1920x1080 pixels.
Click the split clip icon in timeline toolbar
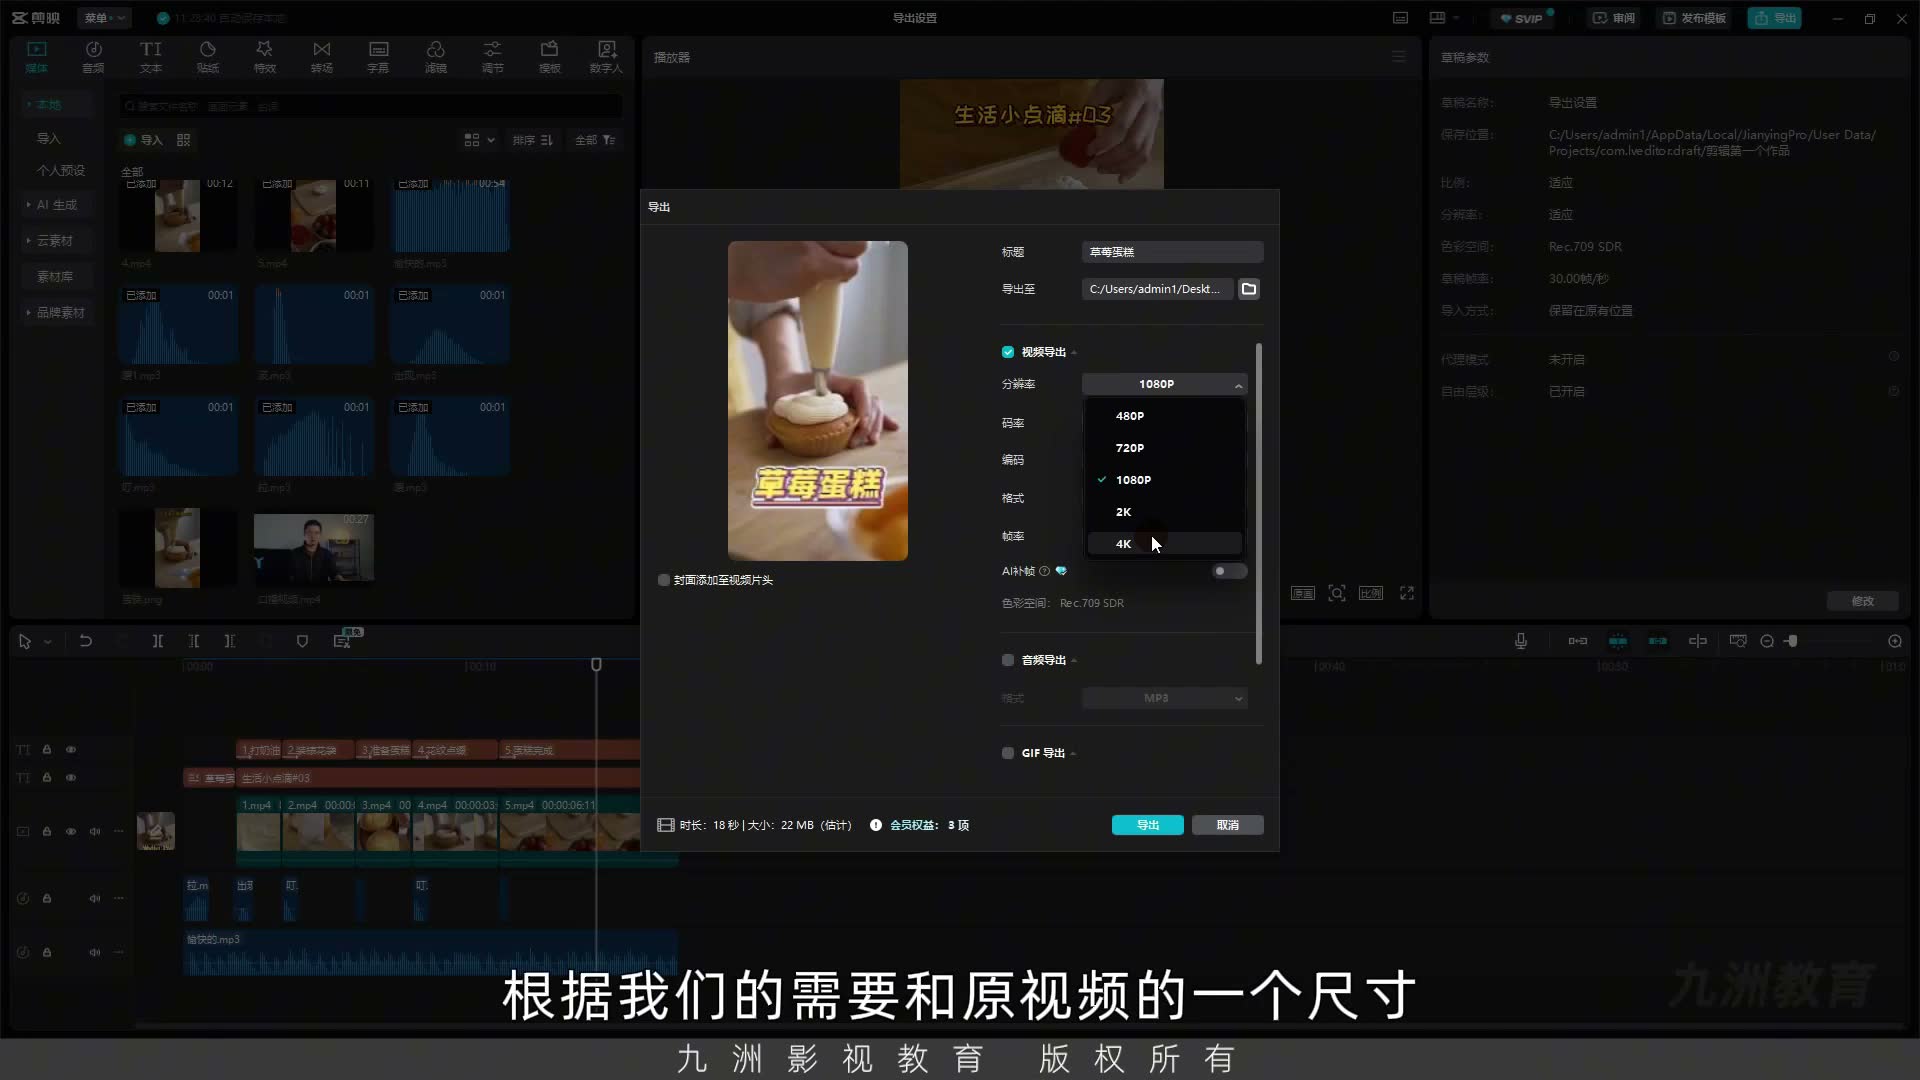[x=158, y=641]
